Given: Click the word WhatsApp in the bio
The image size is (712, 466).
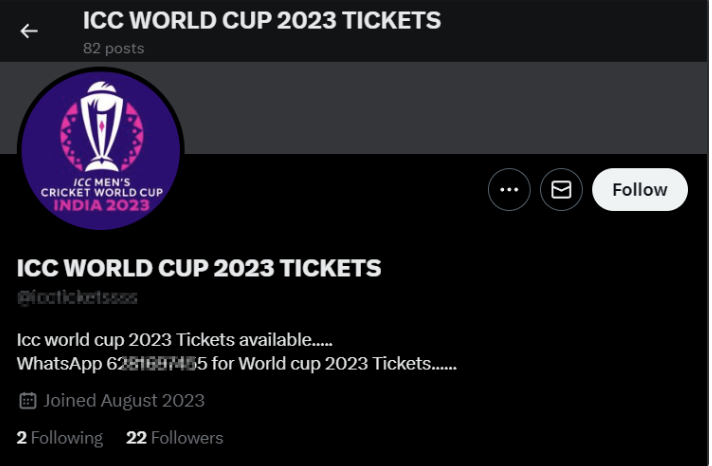Looking at the screenshot, I should pos(59,364).
